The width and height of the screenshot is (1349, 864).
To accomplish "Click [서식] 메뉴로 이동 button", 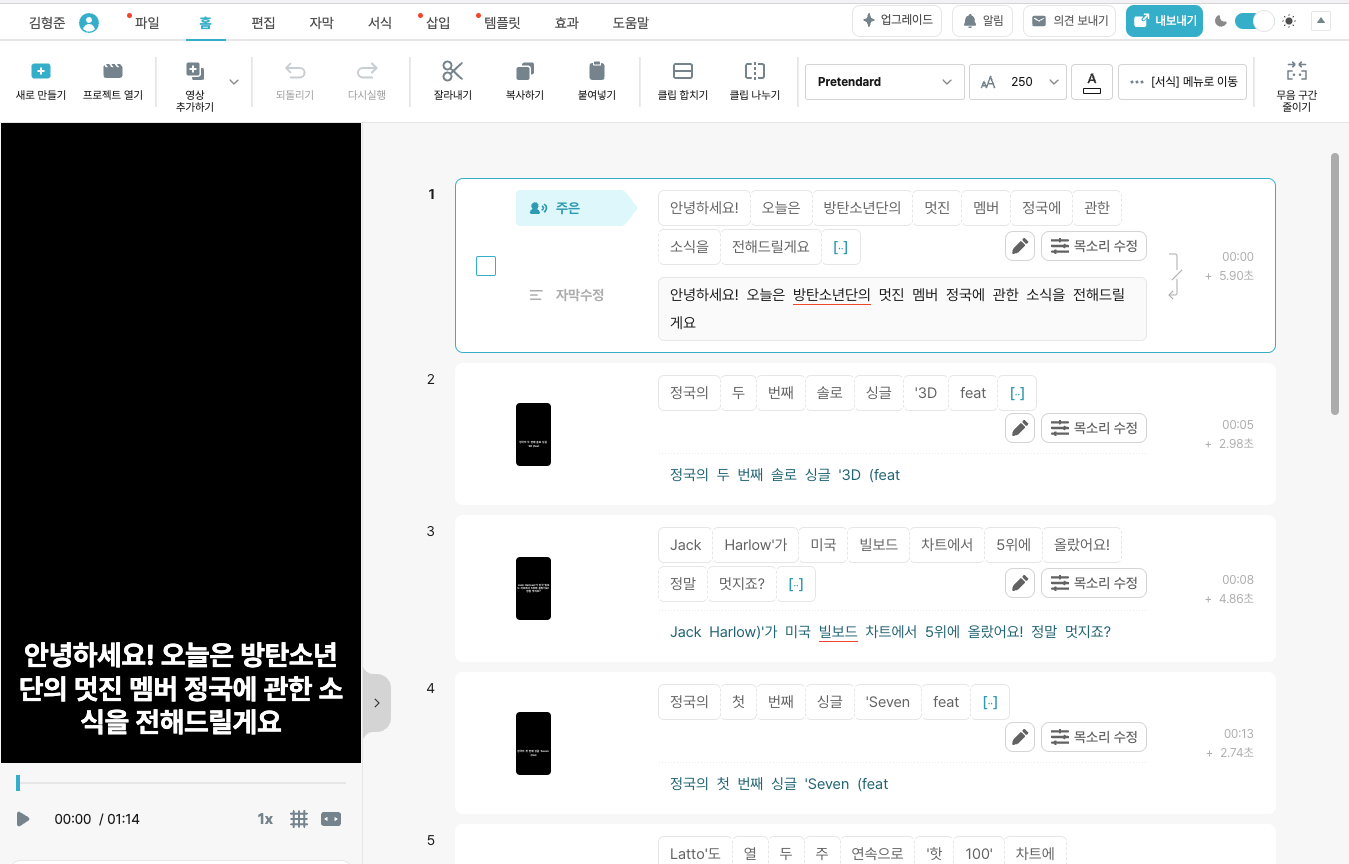I will coord(1183,82).
